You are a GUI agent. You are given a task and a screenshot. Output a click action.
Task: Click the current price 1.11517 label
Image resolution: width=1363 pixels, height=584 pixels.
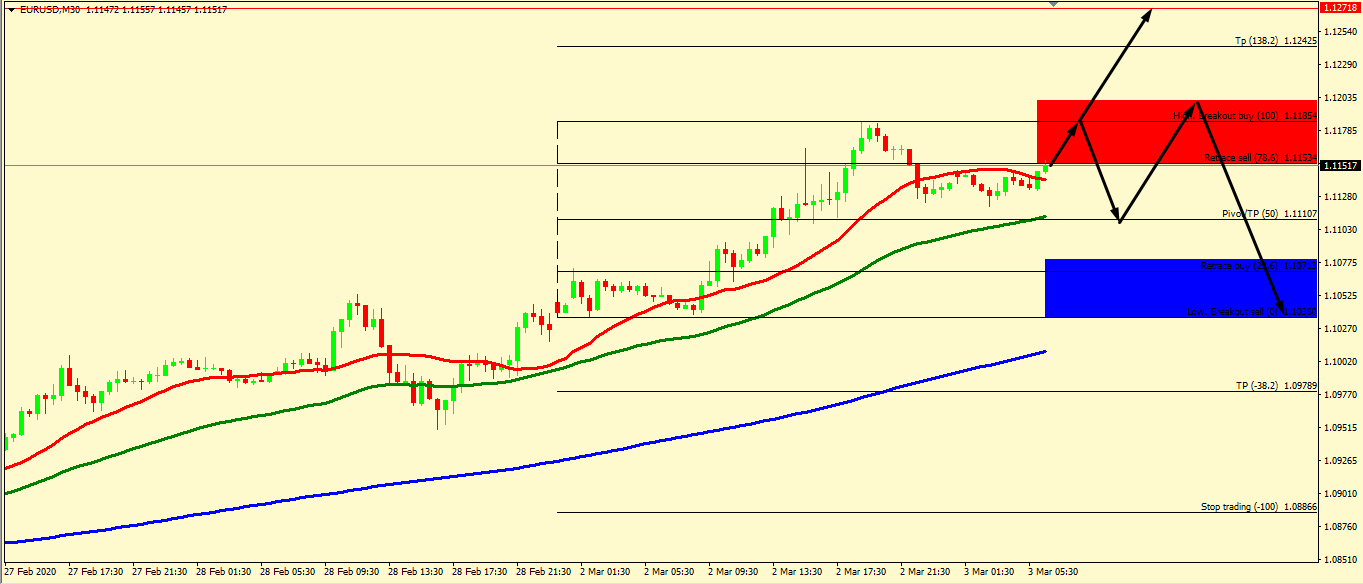(1340, 166)
